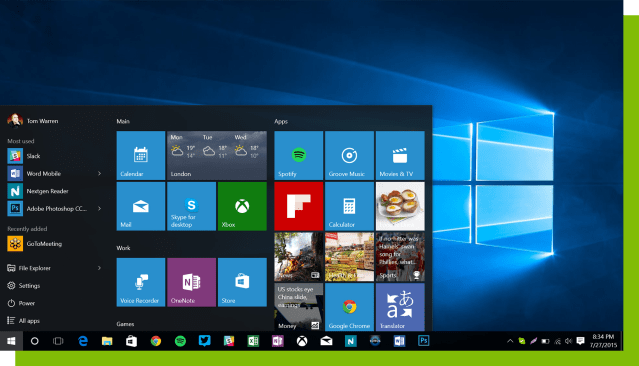Viewport: 639px width, 366px height.
Task: Open the Health & Fitness tile
Action: 349,257
